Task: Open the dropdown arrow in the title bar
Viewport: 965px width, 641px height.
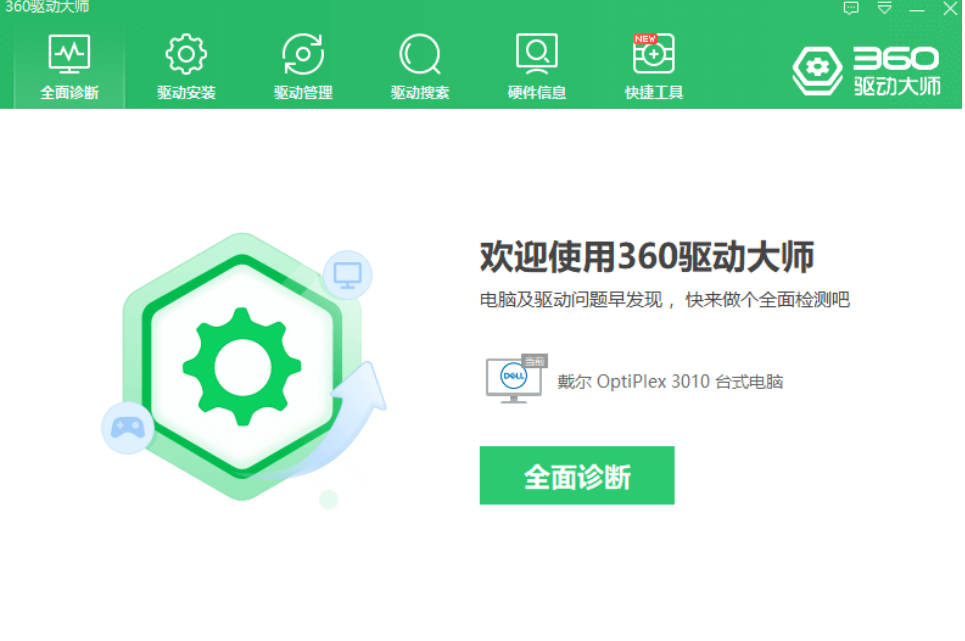Action: tap(883, 8)
